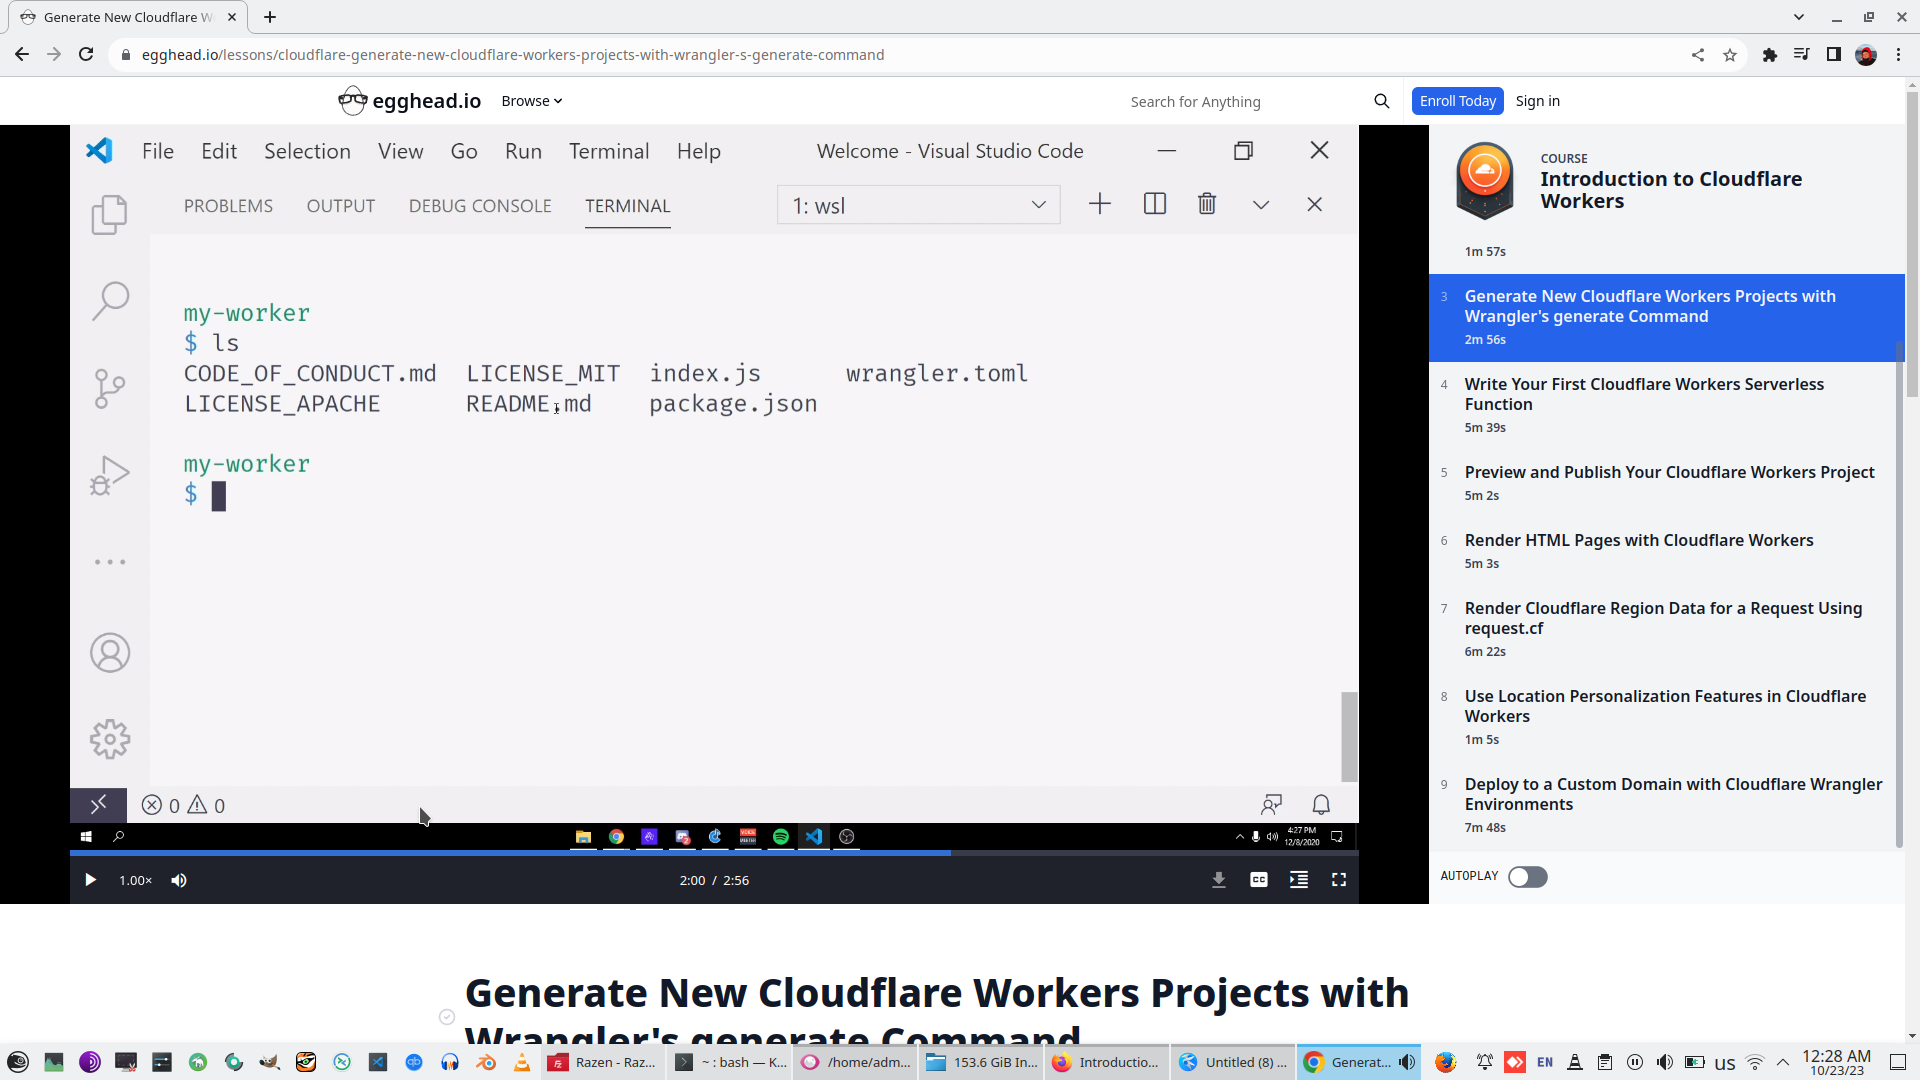This screenshot has width=1920, height=1080.
Task: Mute the video player volume
Action: 179,880
